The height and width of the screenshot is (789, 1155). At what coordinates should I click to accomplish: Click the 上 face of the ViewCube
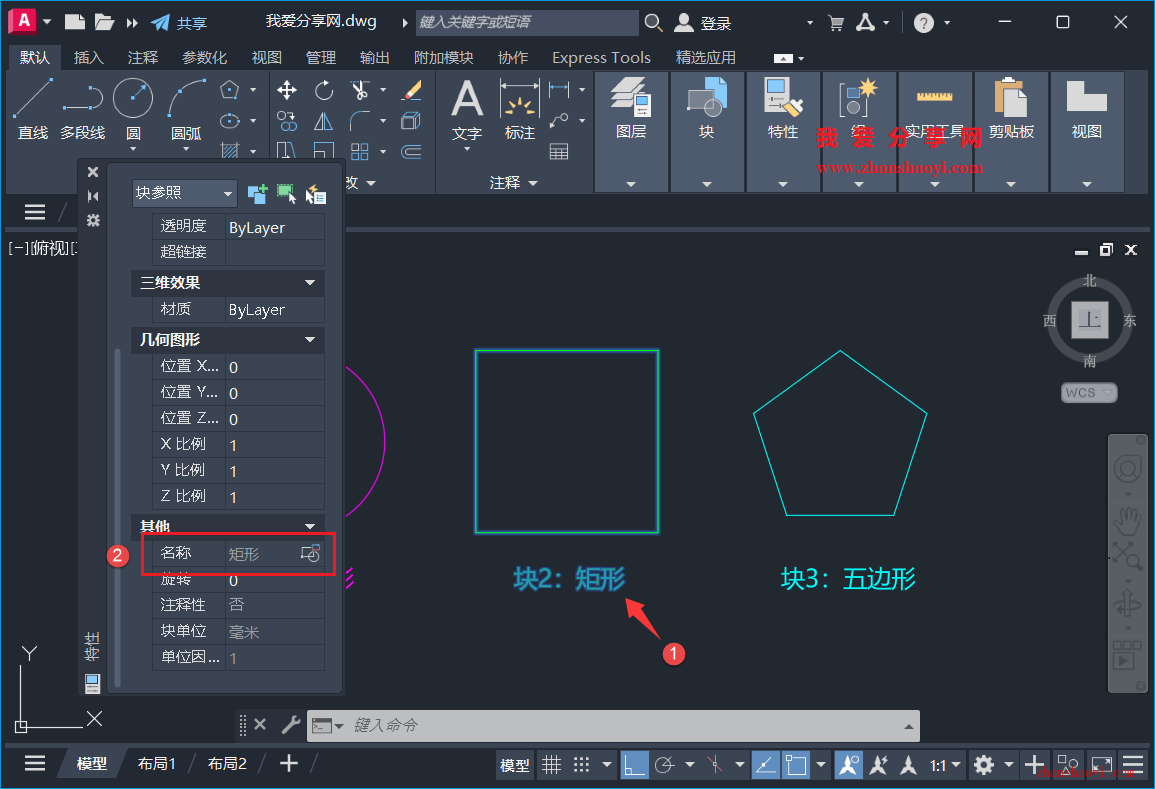coord(1089,320)
